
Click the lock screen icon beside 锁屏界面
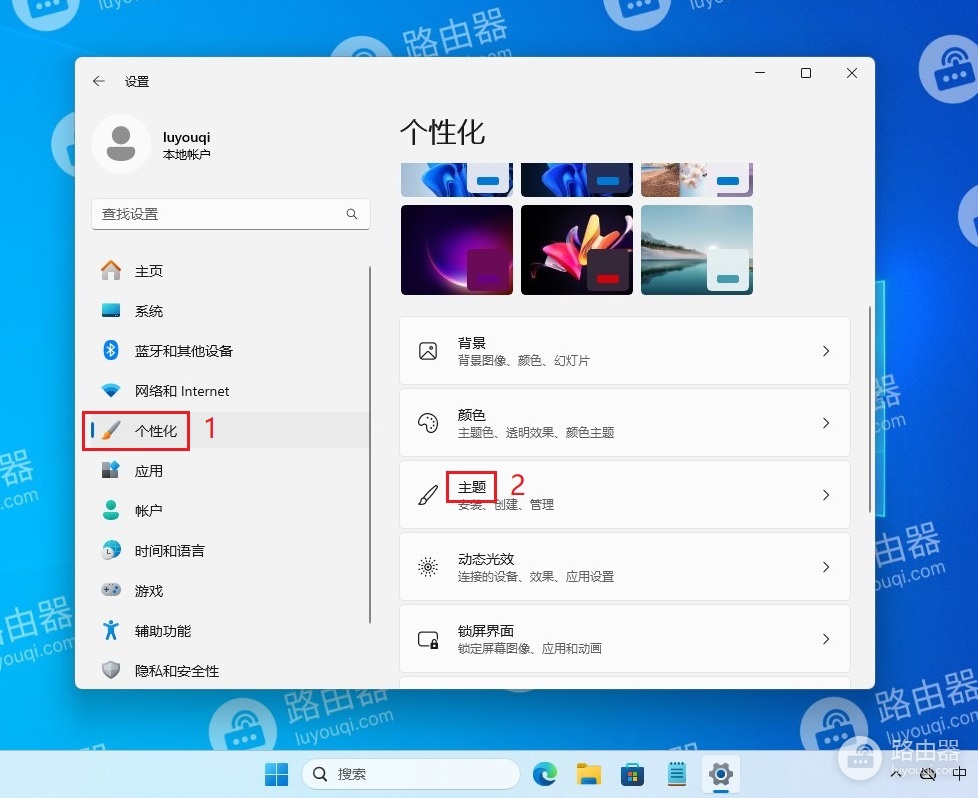click(428, 639)
